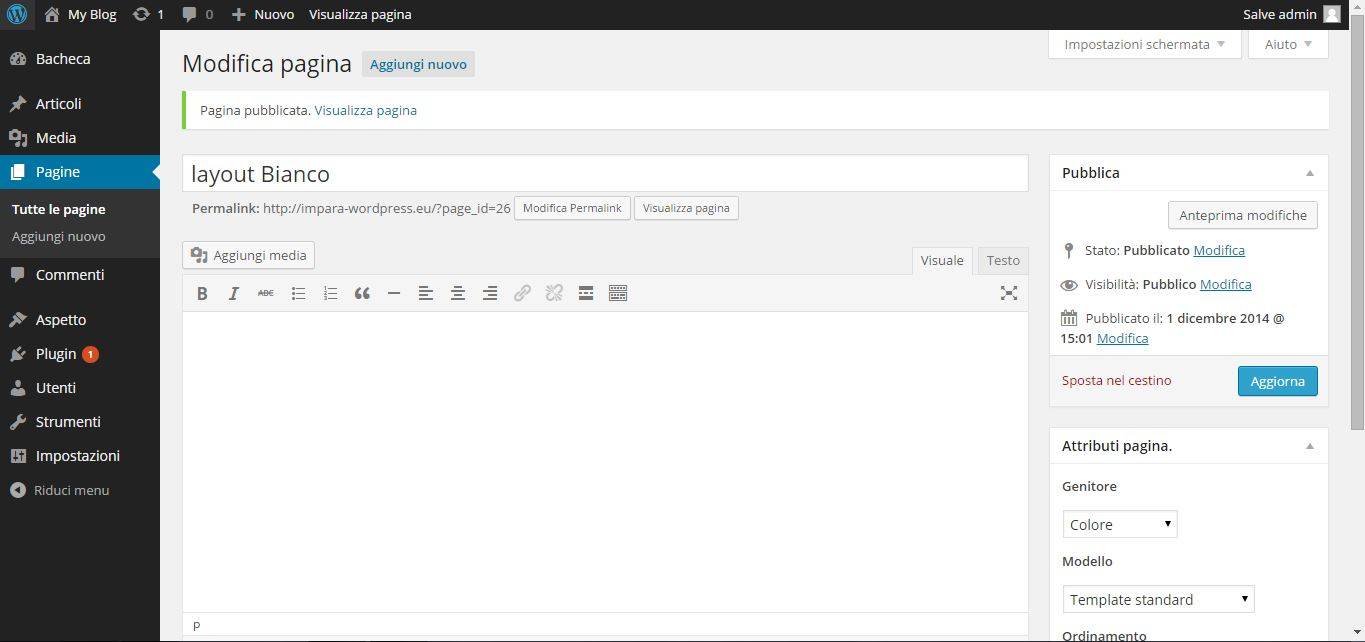Insert or edit a link
This screenshot has width=1365, height=642.
(522, 293)
